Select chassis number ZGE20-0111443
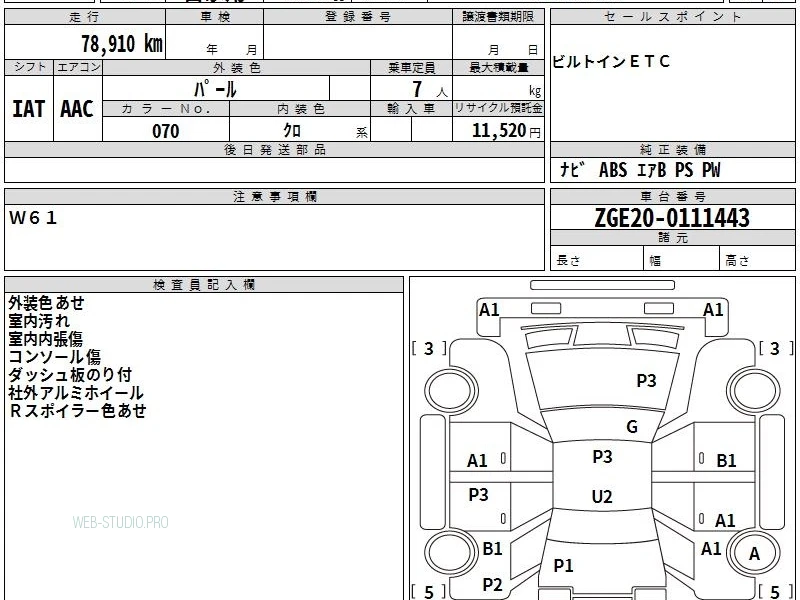The image size is (800, 600). pos(672,218)
